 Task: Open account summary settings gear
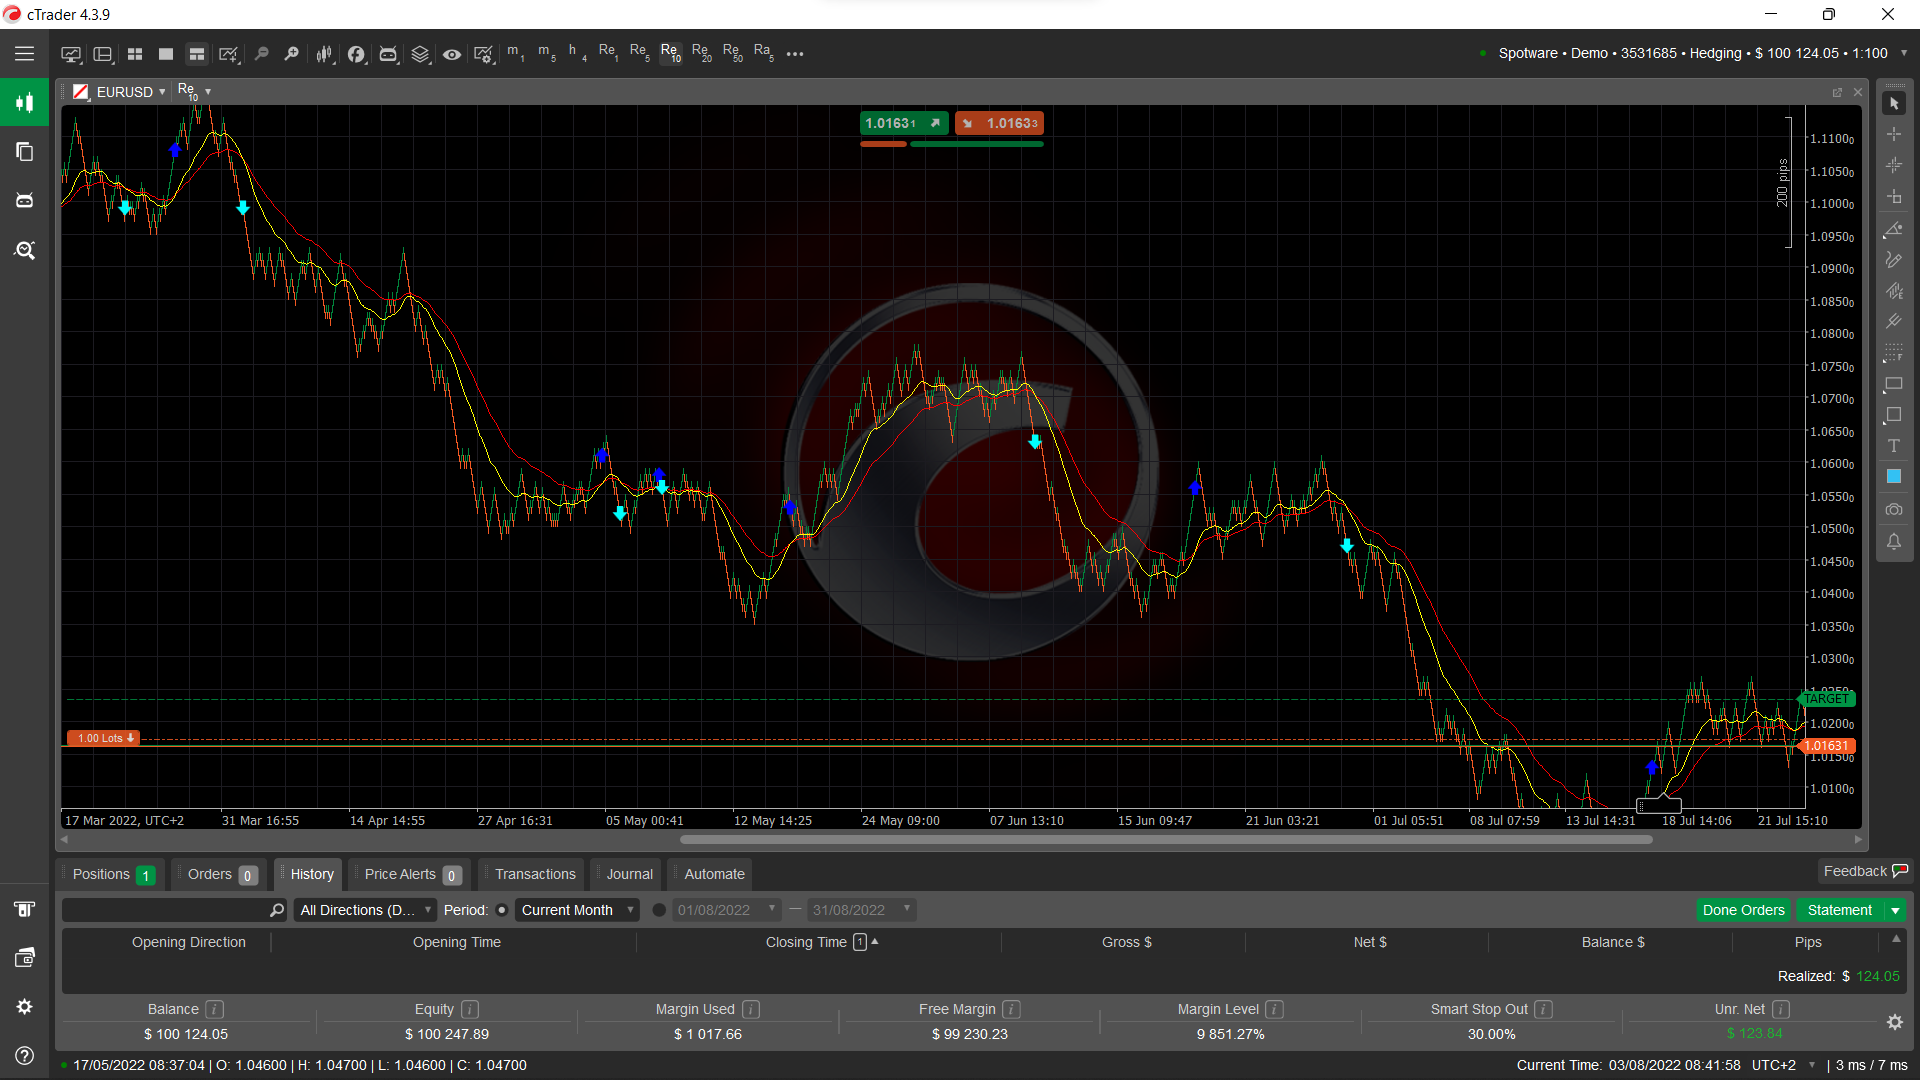coord(1894,1022)
